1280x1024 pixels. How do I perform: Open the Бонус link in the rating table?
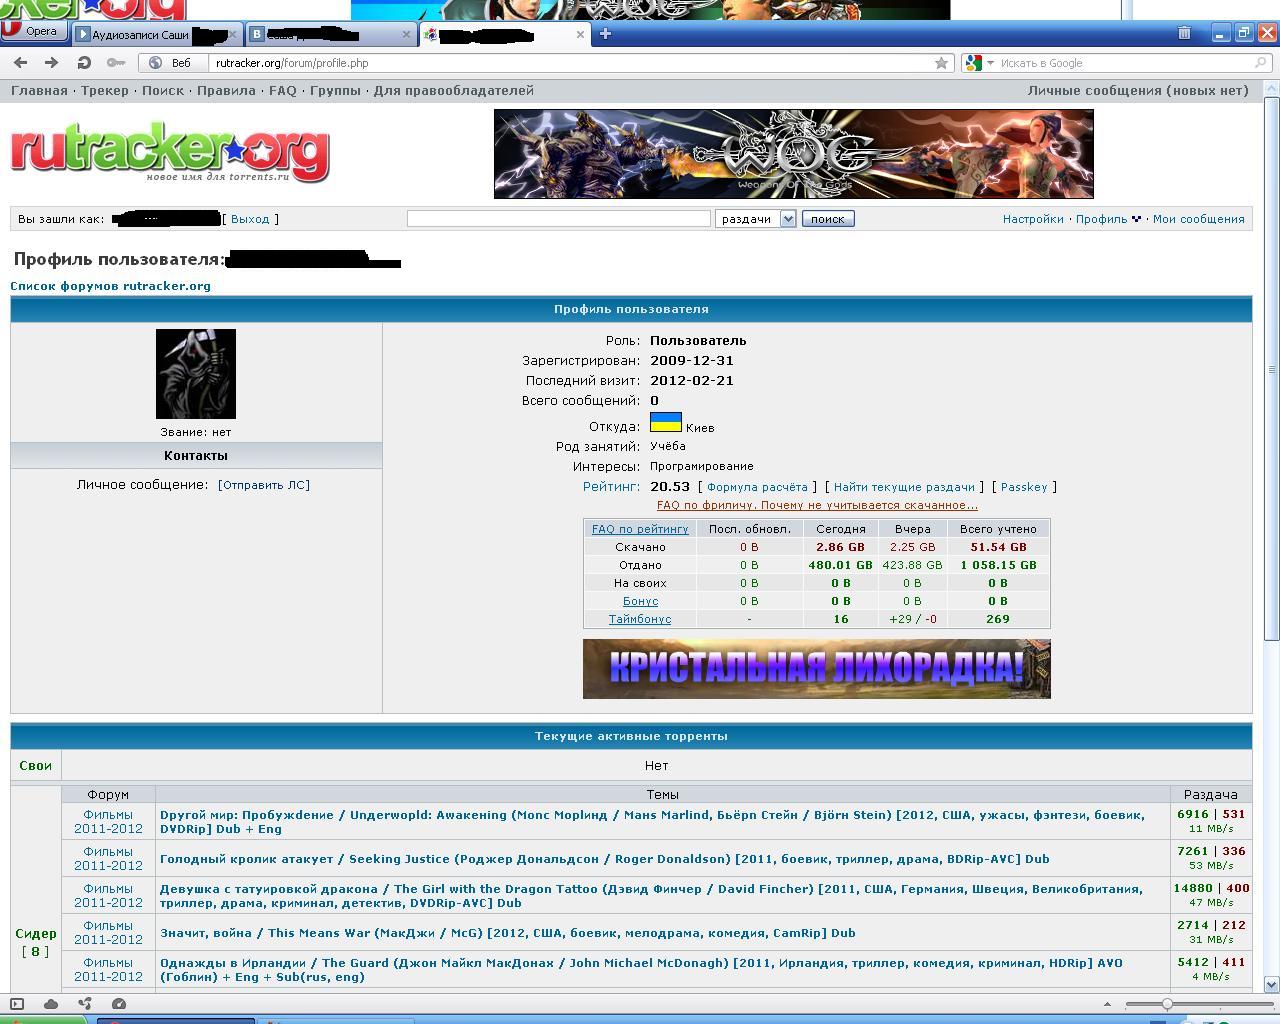[640, 601]
